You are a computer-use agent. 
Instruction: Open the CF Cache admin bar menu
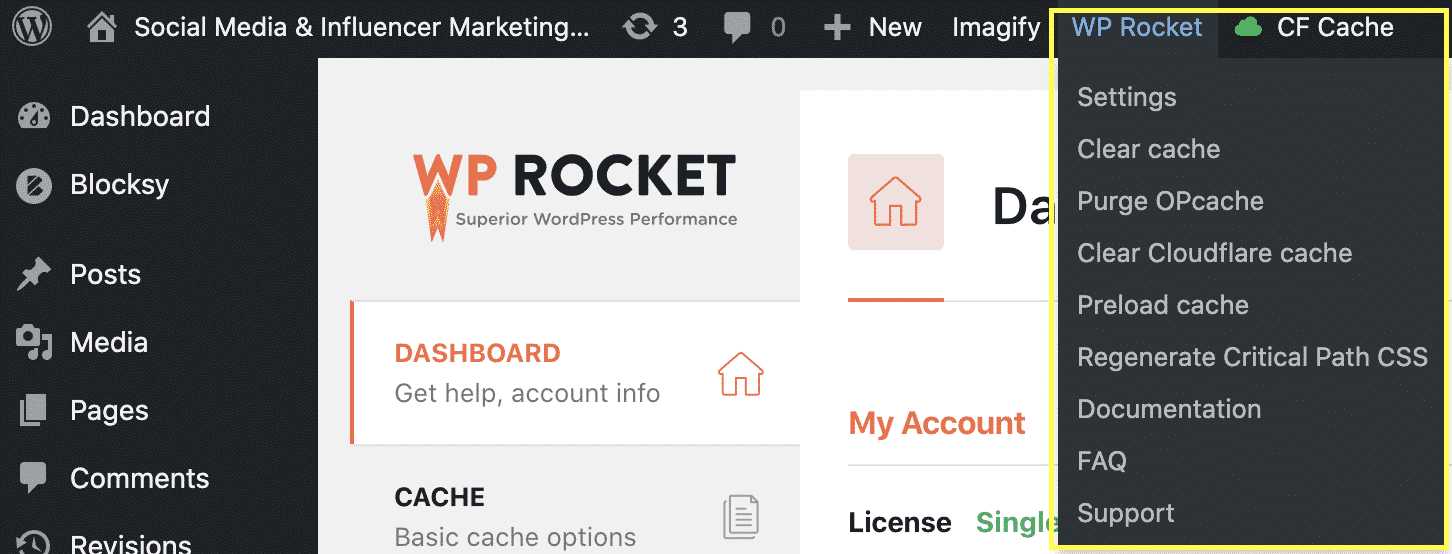1314,27
